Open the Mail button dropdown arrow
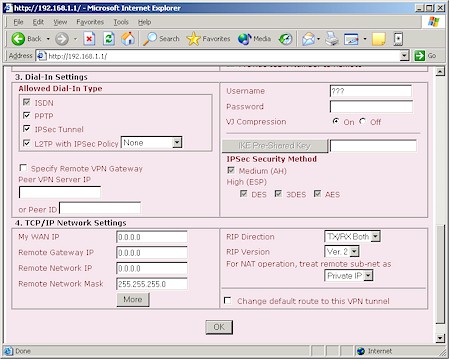 click(x=318, y=39)
